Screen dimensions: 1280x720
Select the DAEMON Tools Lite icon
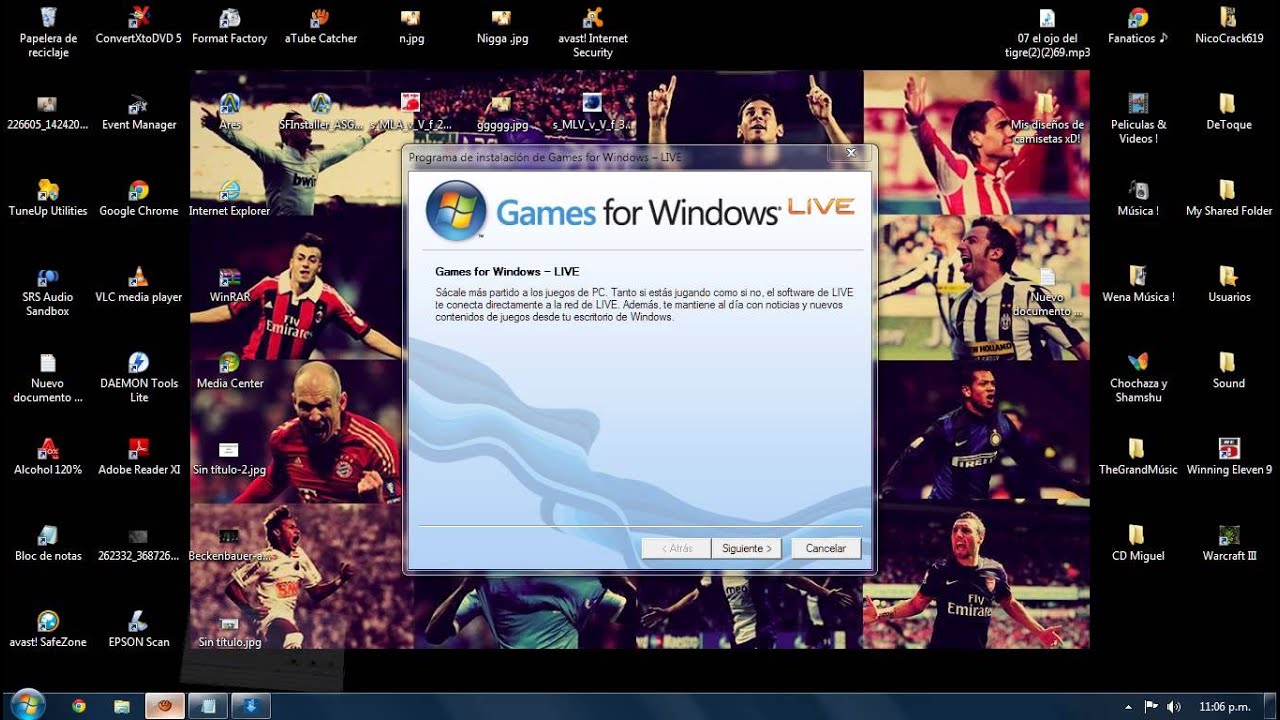coord(139,378)
